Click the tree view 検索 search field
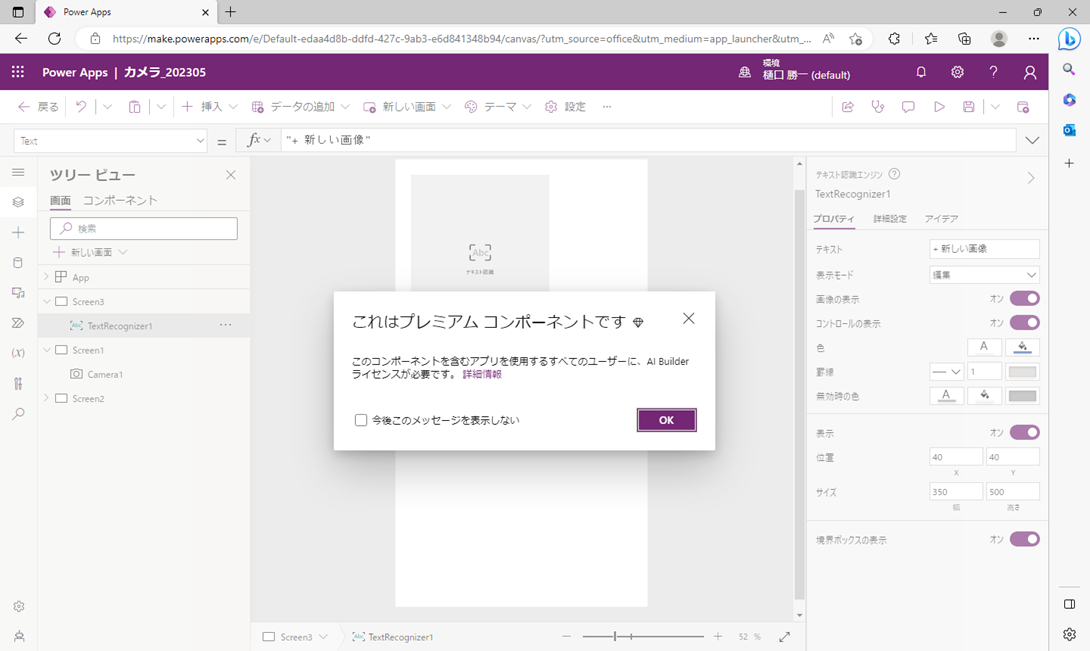 (x=144, y=228)
